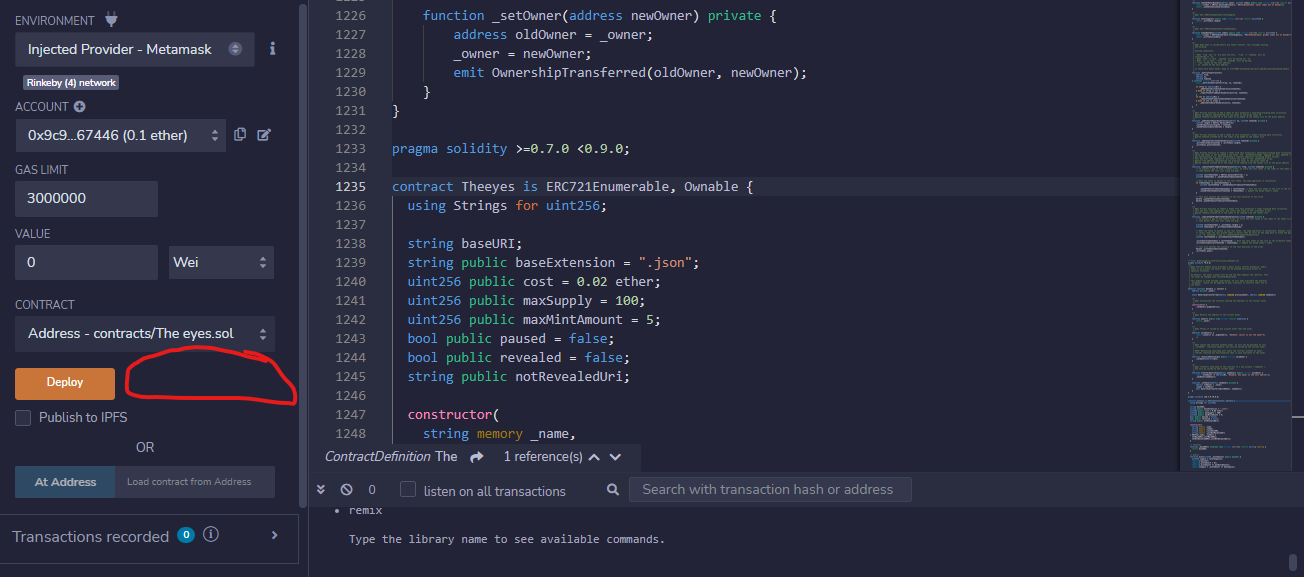Click the Transactions recorded 0 badge
The width and height of the screenshot is (1304, 577).
click(x=185, y=536)
